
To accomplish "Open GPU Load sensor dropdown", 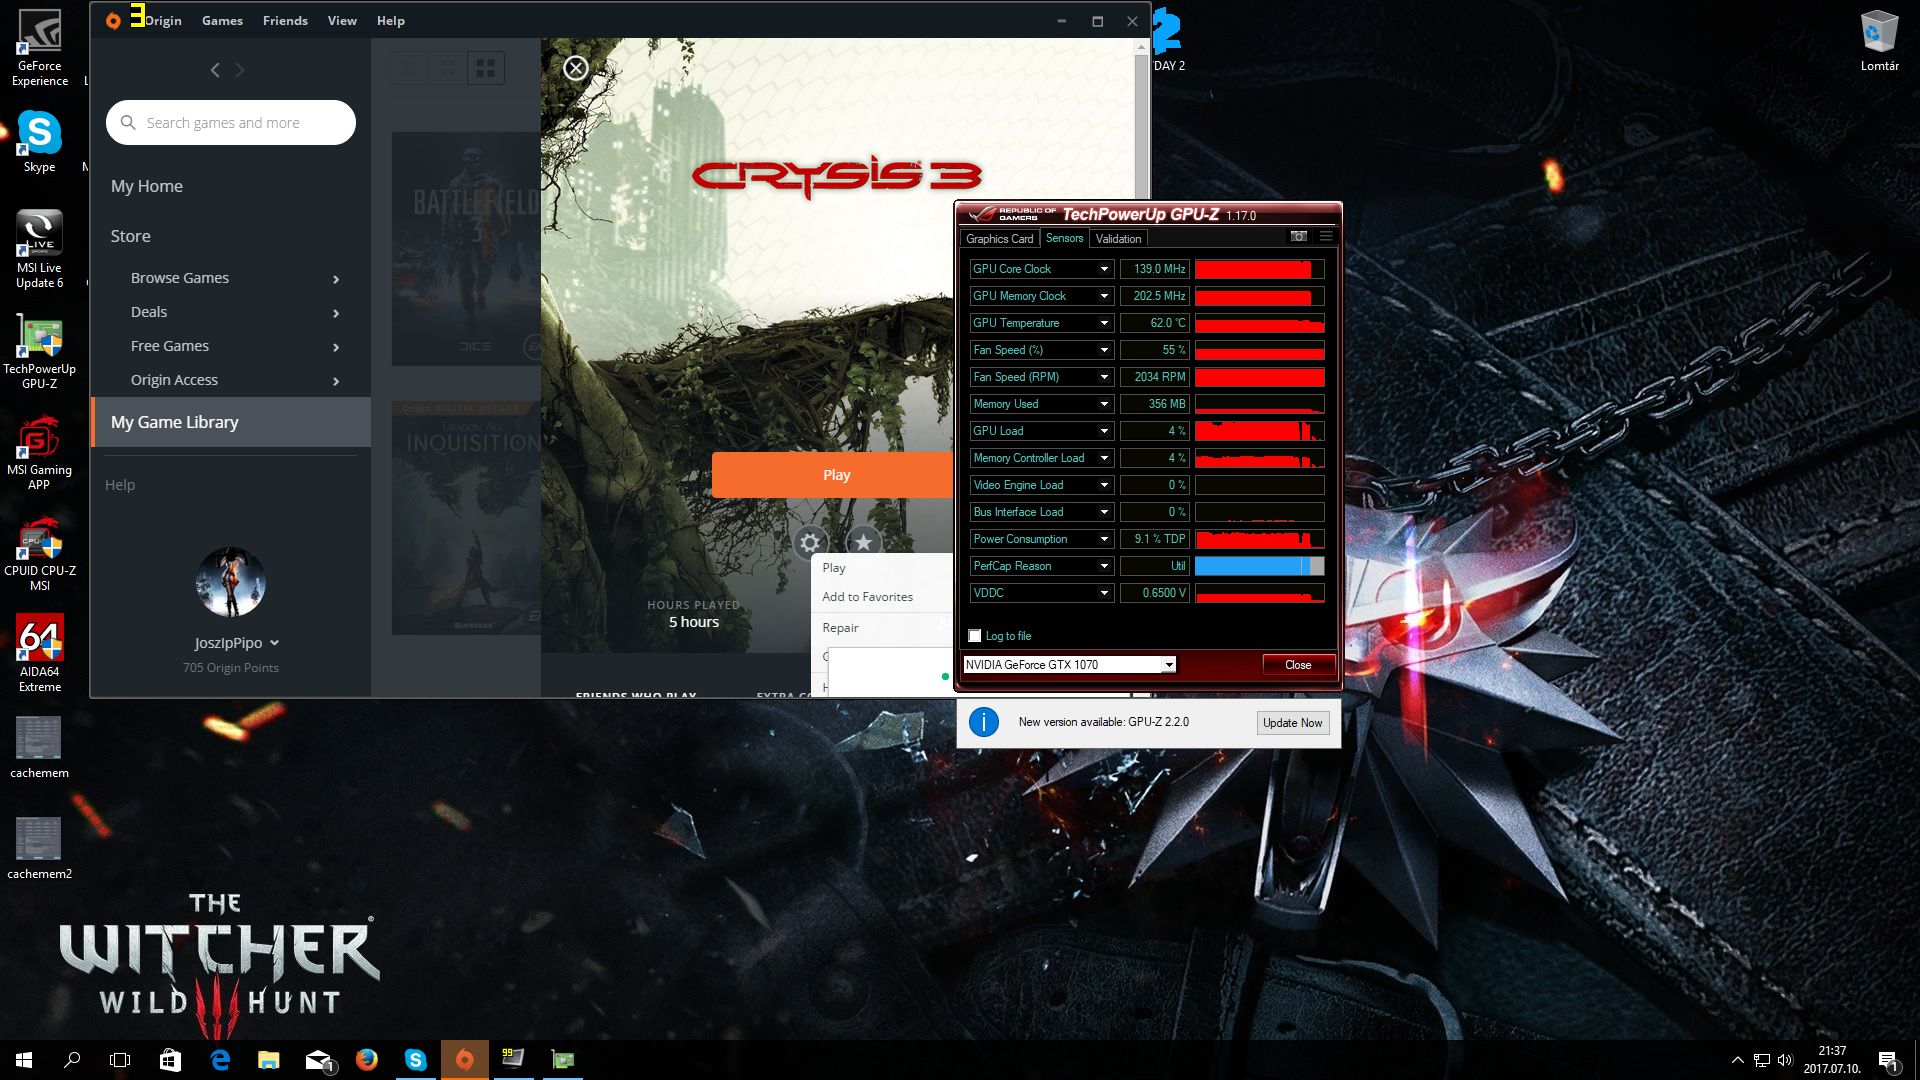I will (1104, 431).
